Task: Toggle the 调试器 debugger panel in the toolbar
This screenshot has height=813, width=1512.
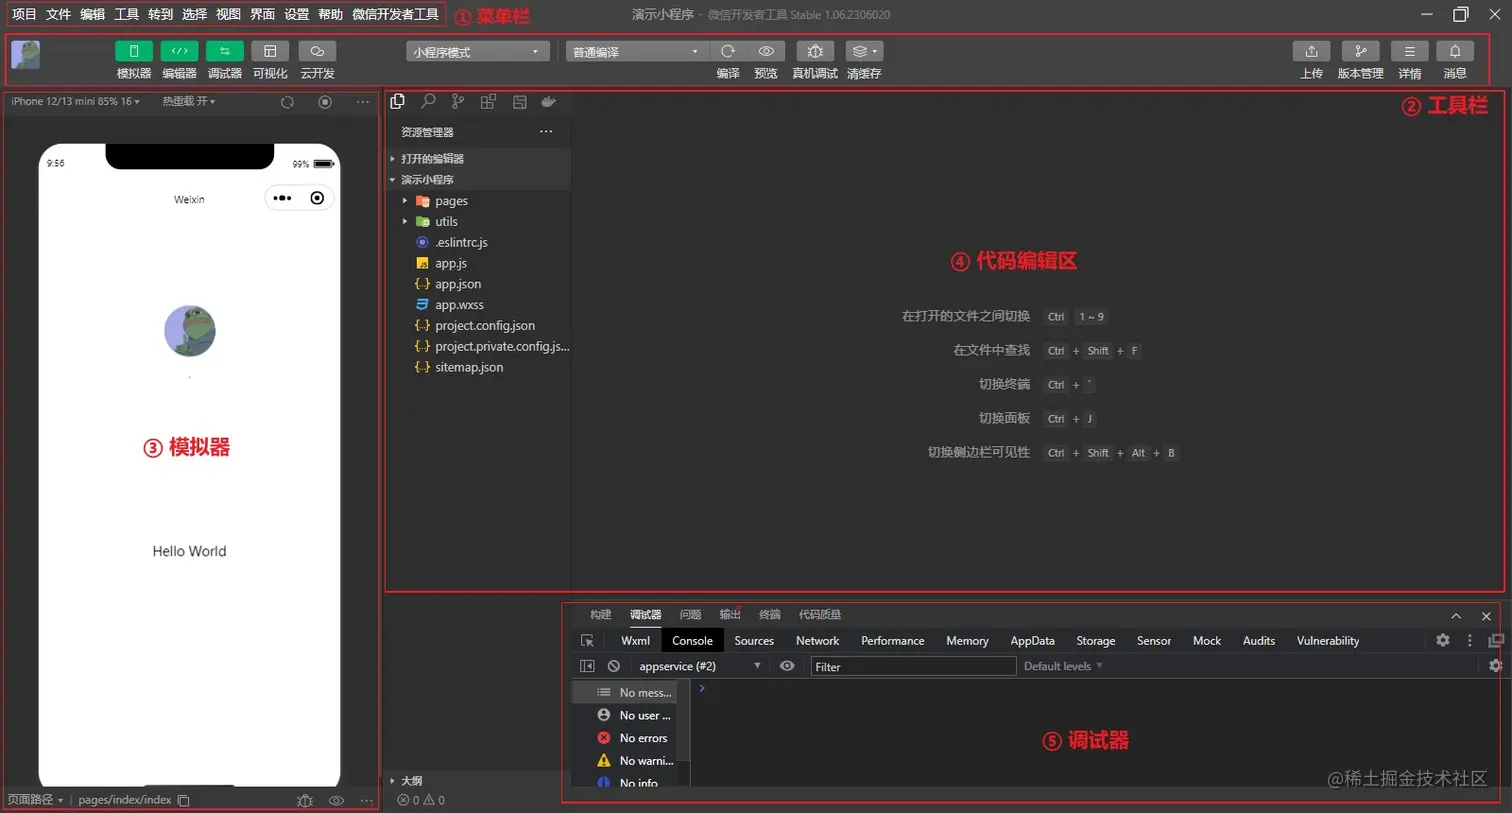Action: click(224, 51)
